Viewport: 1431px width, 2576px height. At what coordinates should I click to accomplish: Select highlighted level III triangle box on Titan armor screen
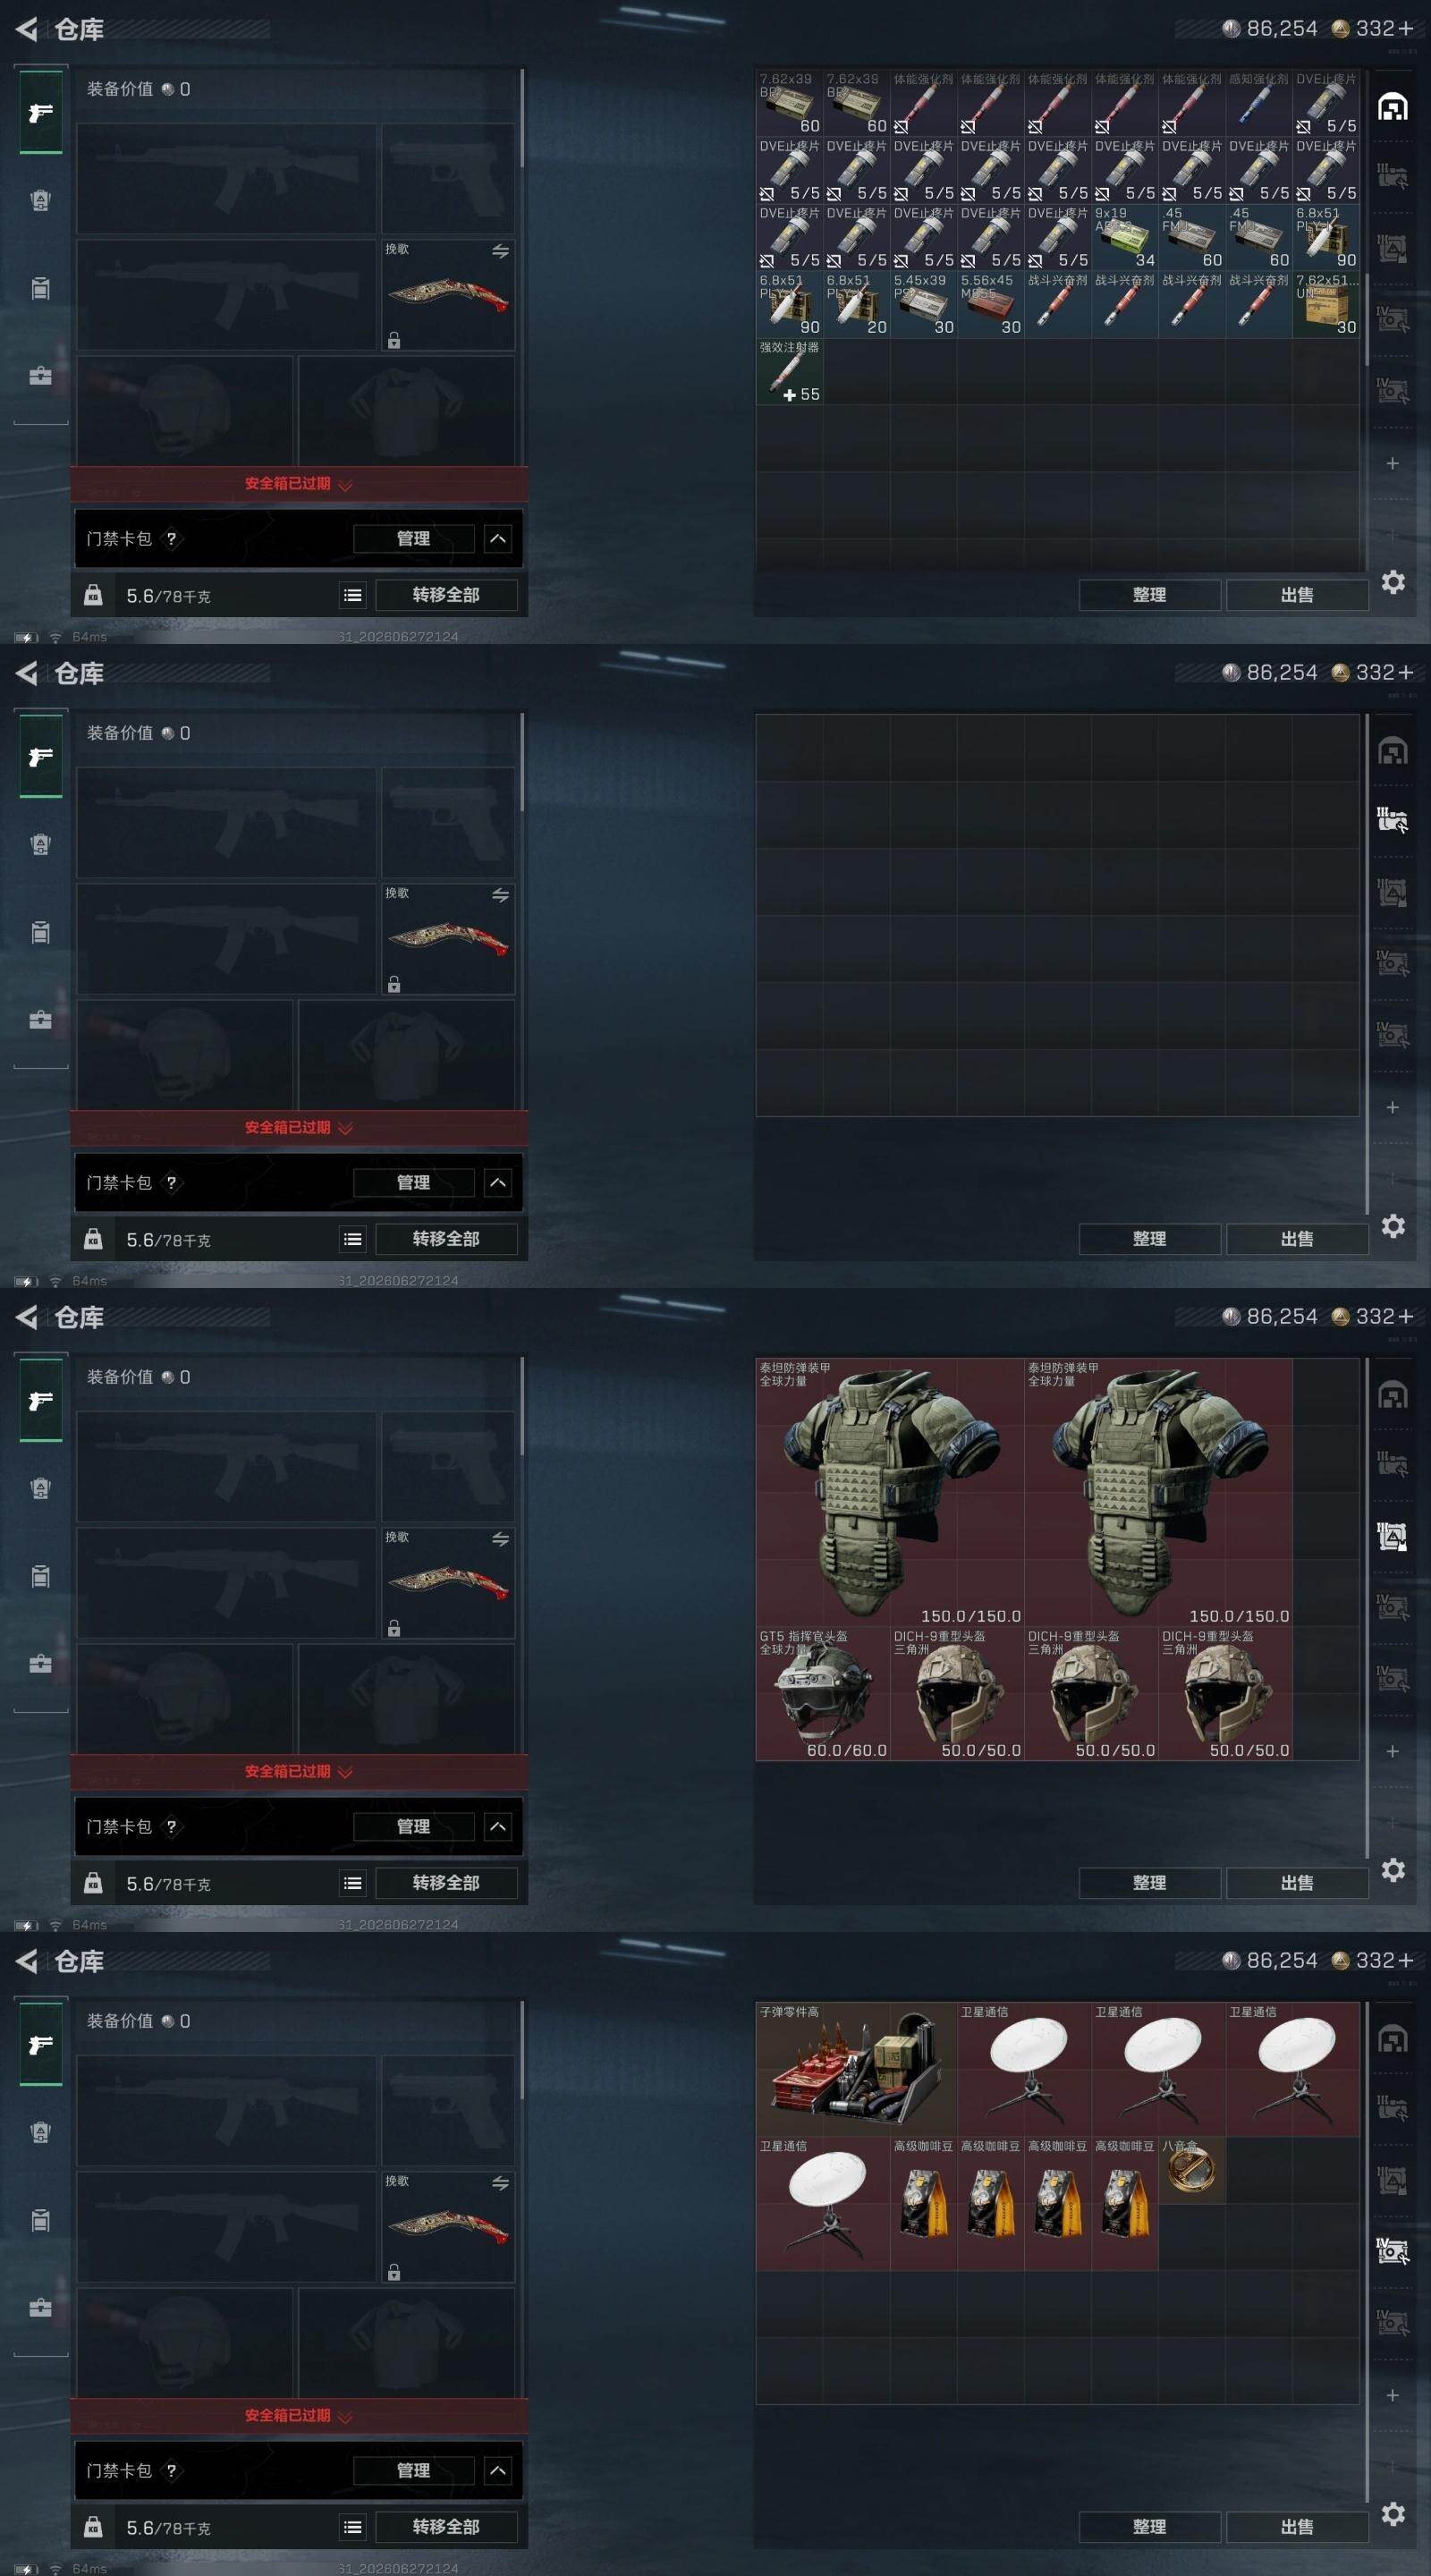pyautogui.click(x=1392, y=1537)
